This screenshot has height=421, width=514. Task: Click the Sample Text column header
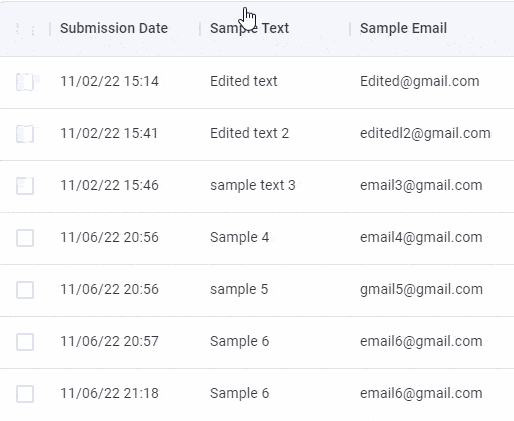pyautogui.click(x=249, y=28)
